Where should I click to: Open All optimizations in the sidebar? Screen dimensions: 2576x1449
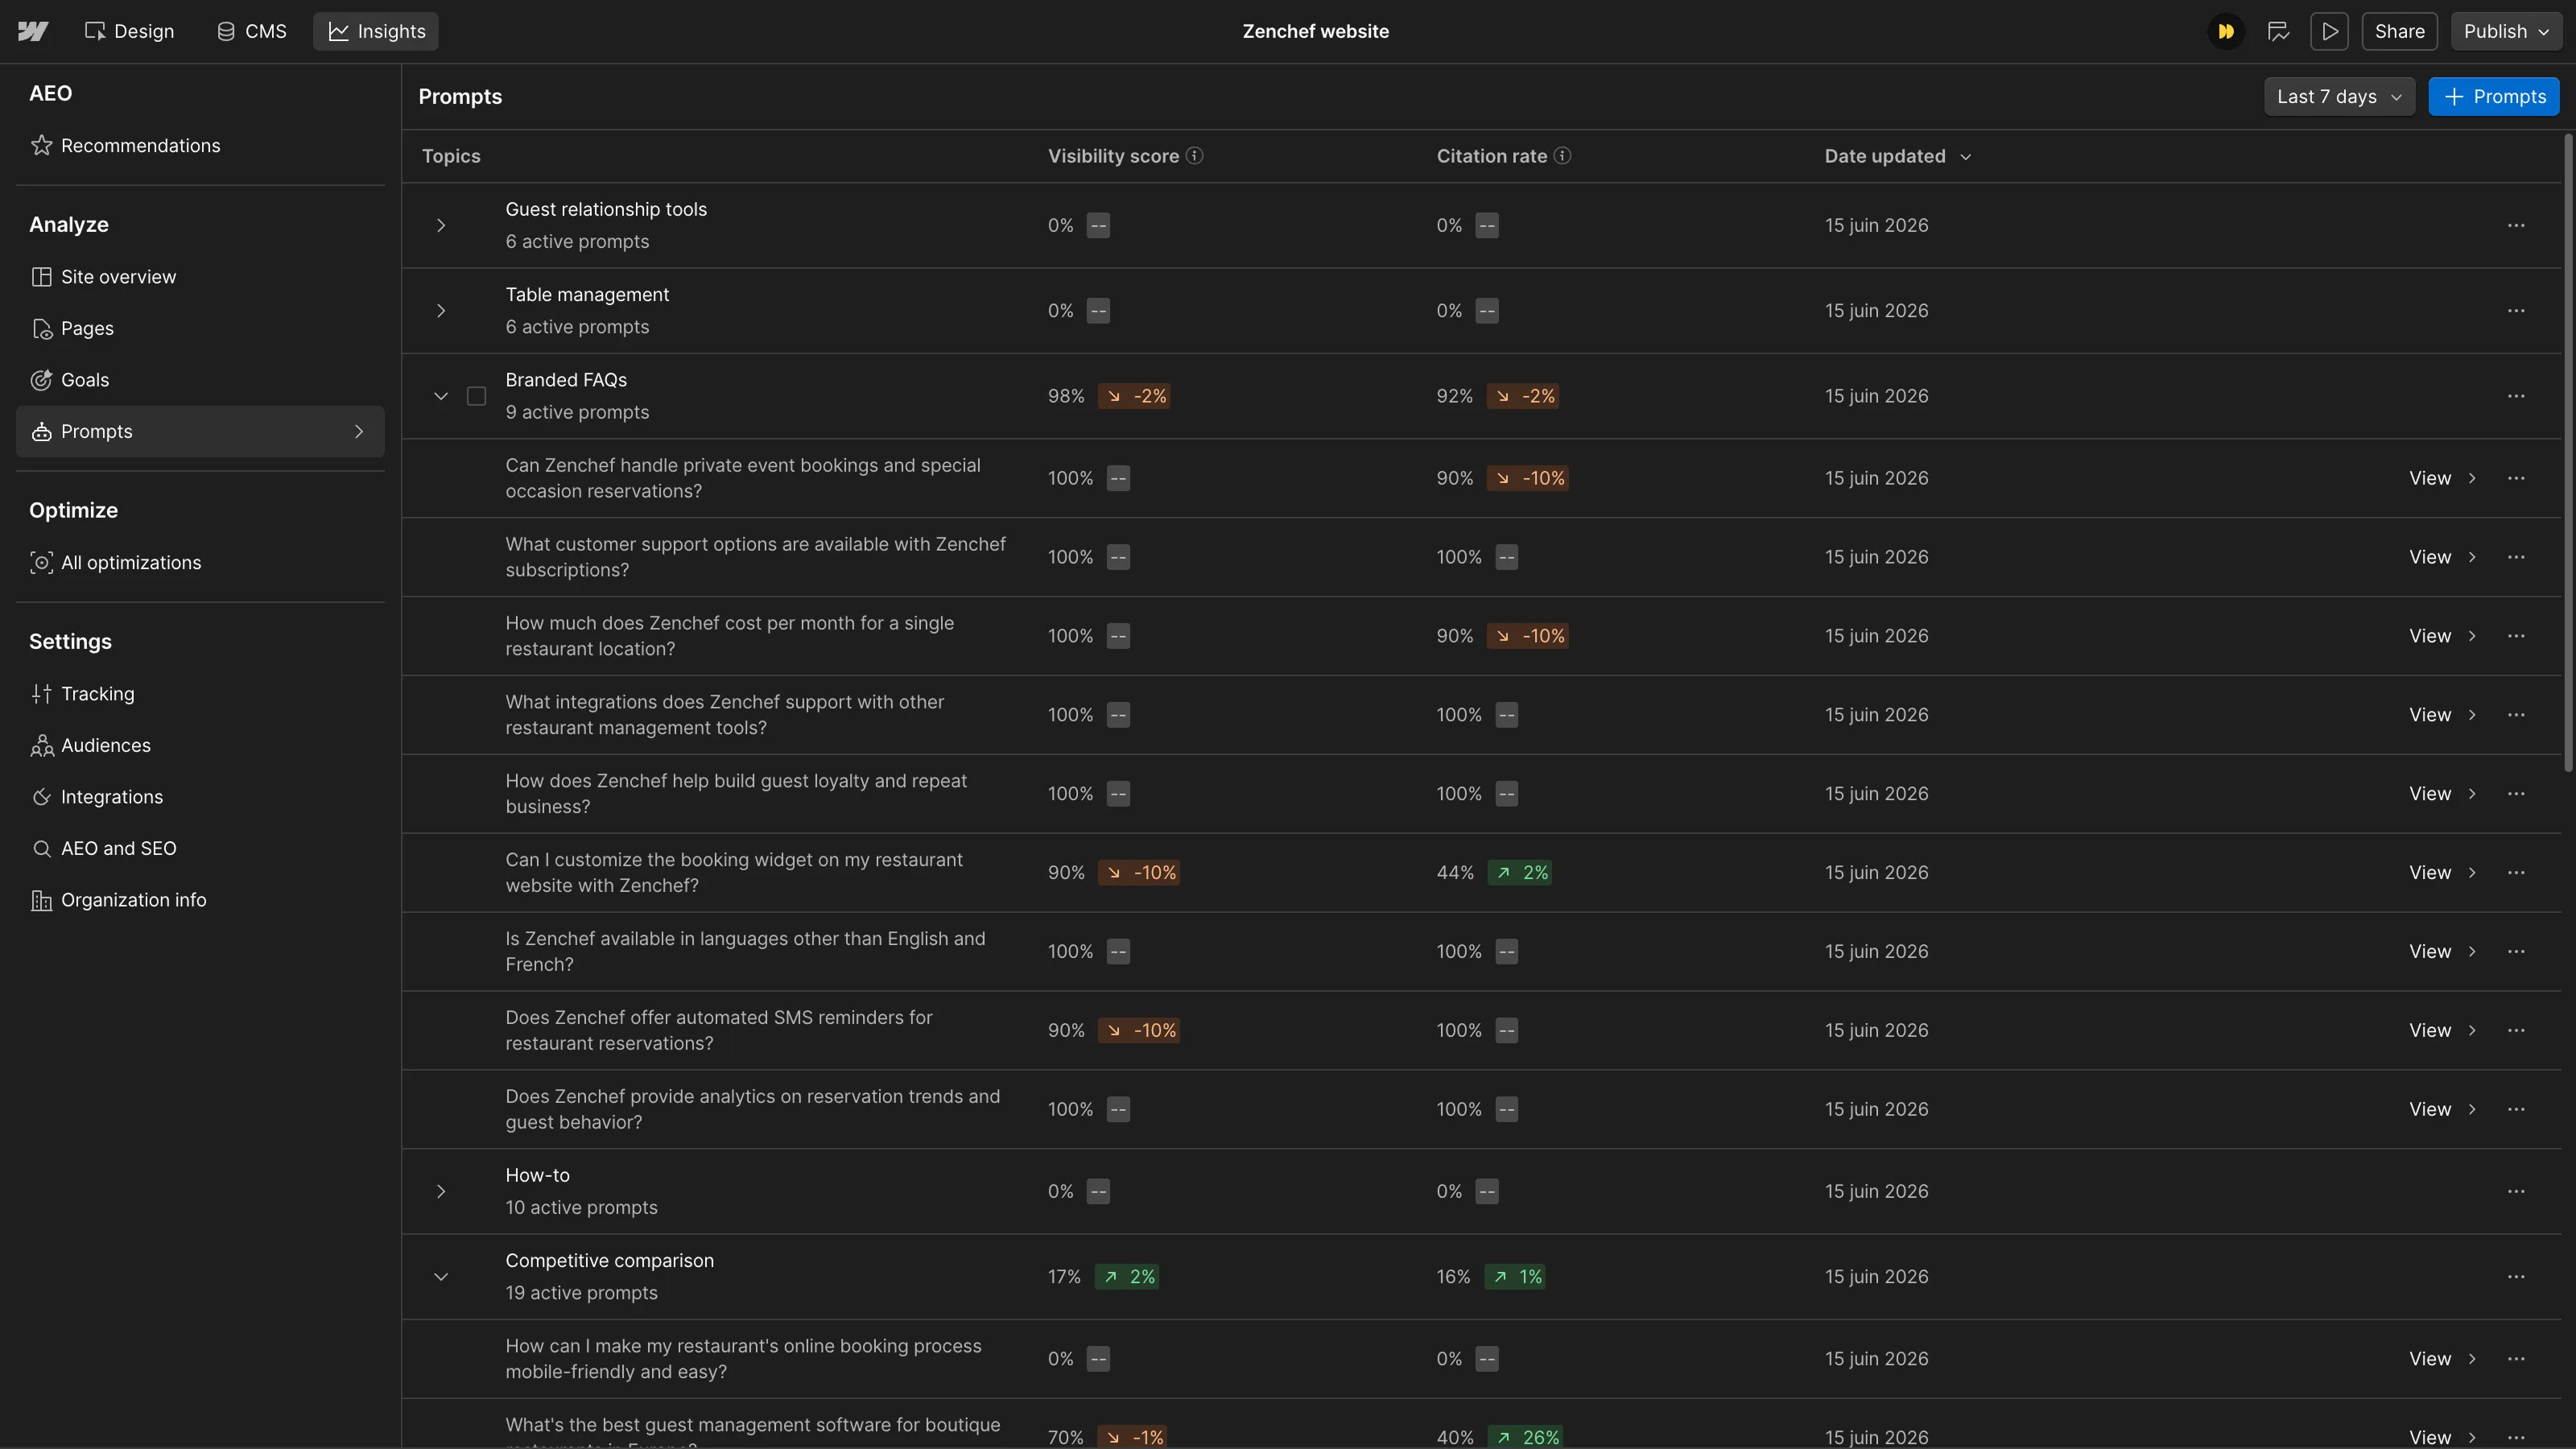pos(200,563)
